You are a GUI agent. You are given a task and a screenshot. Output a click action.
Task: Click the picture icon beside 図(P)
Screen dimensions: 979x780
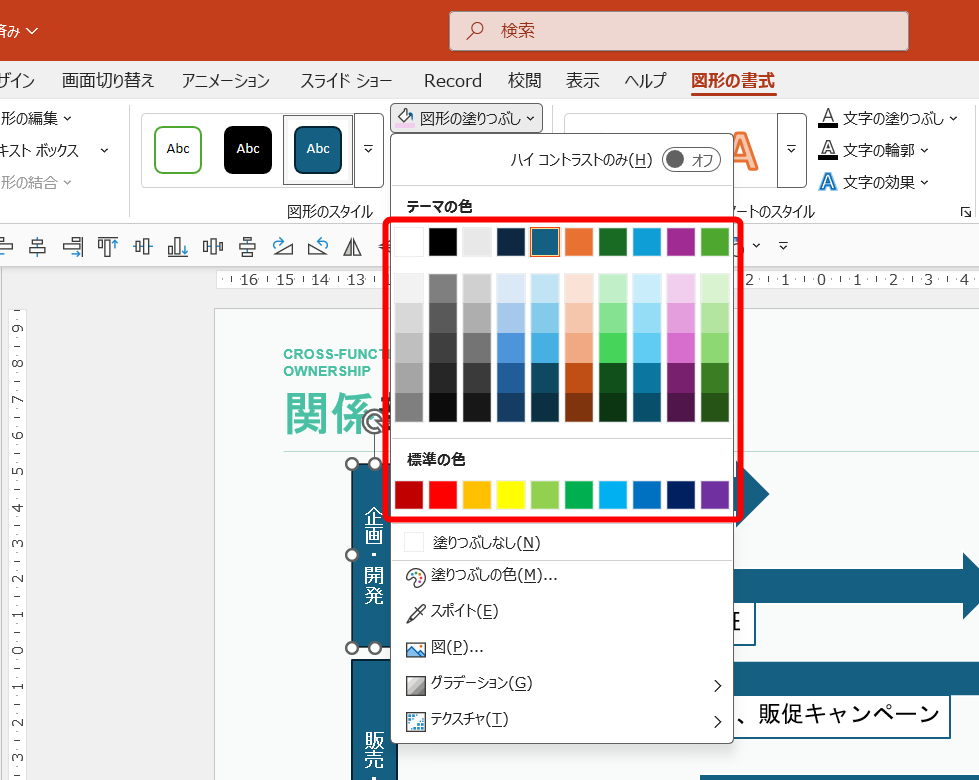point(415,649)
